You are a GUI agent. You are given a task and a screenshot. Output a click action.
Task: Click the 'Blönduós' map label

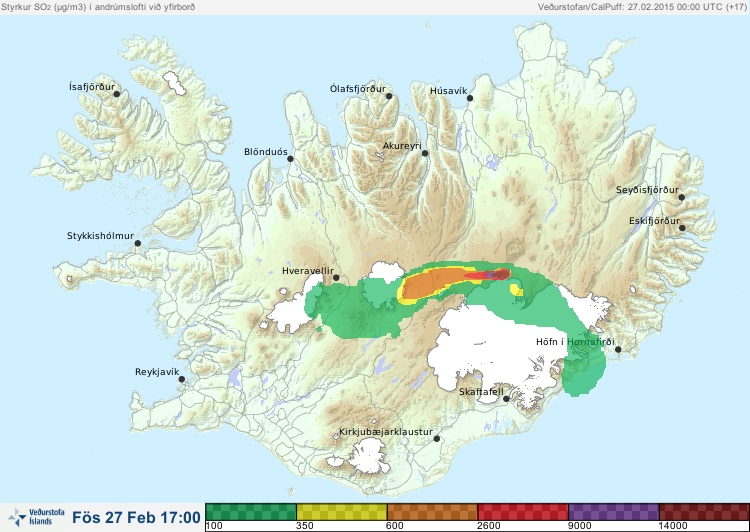[x=265, y=152]
